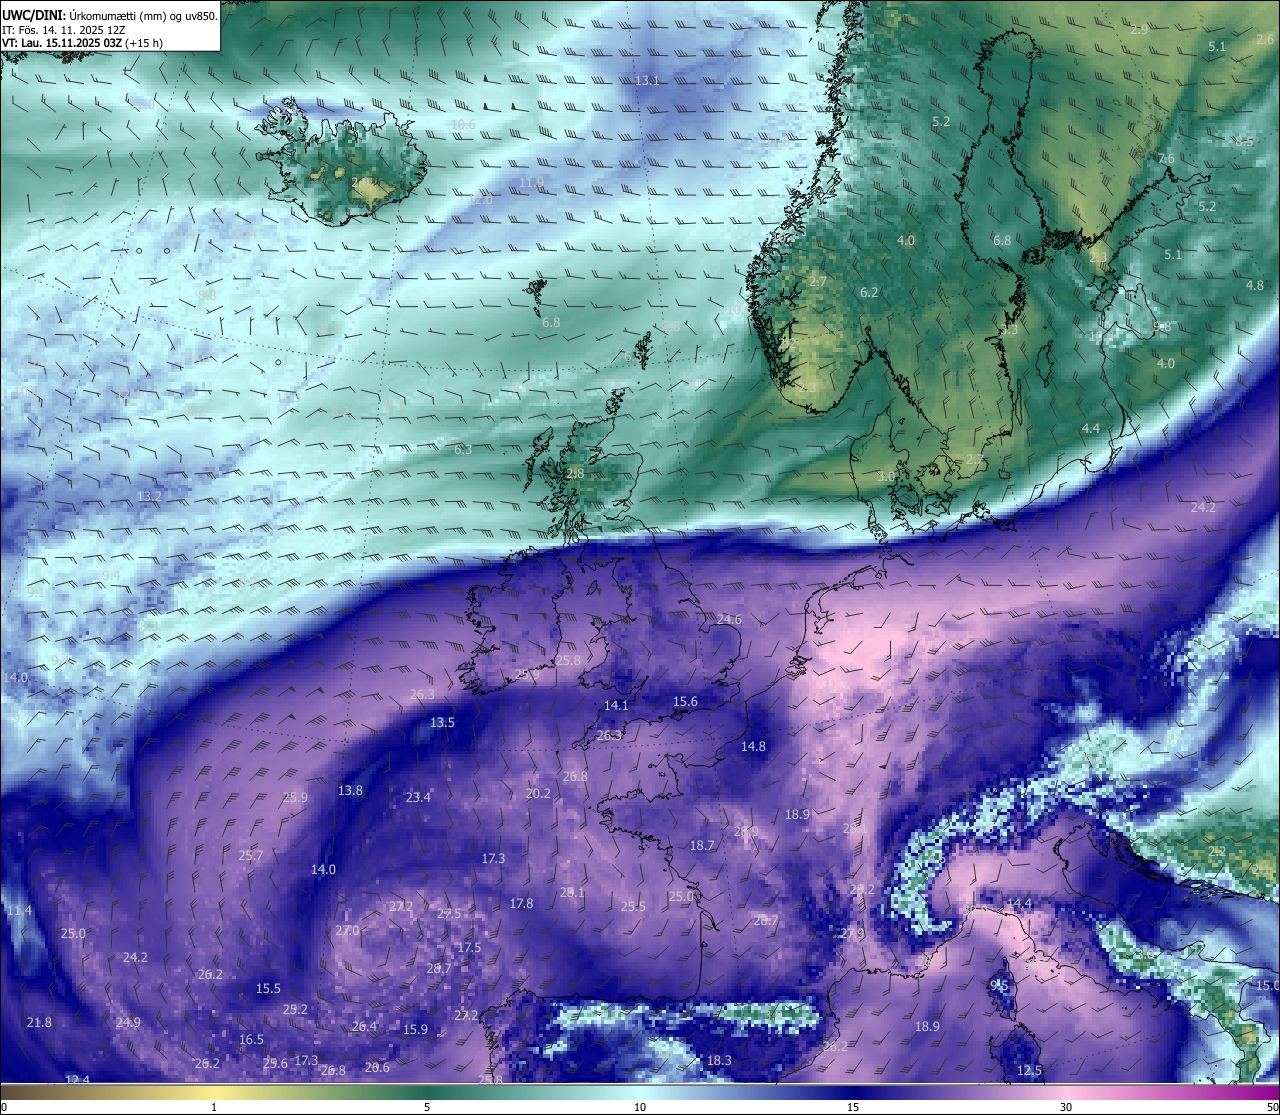The height and width of the screenshot is (1115, 1280).
Task: Click the value 13.2 on the left side
Action: 149,496
